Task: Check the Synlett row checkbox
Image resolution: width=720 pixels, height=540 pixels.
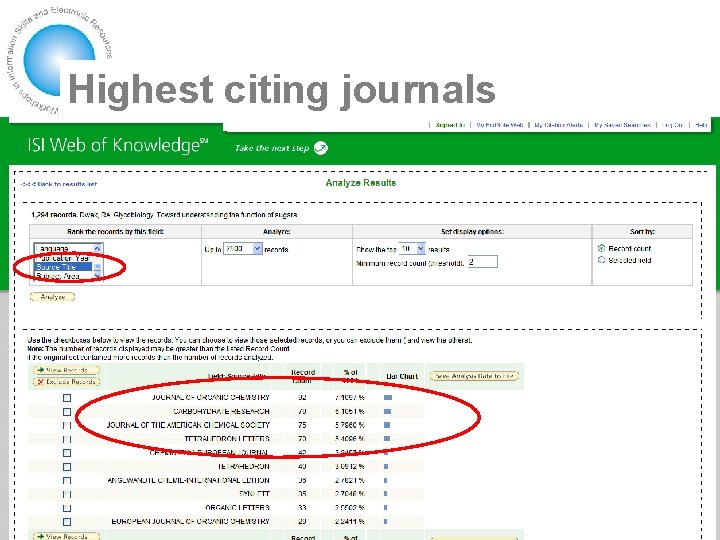Action: point(67,494)
